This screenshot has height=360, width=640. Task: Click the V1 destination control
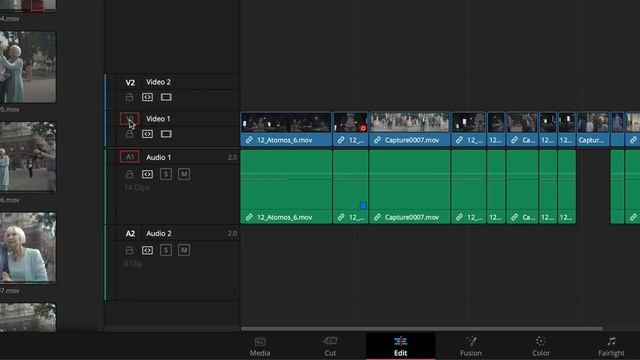[130, 119]
